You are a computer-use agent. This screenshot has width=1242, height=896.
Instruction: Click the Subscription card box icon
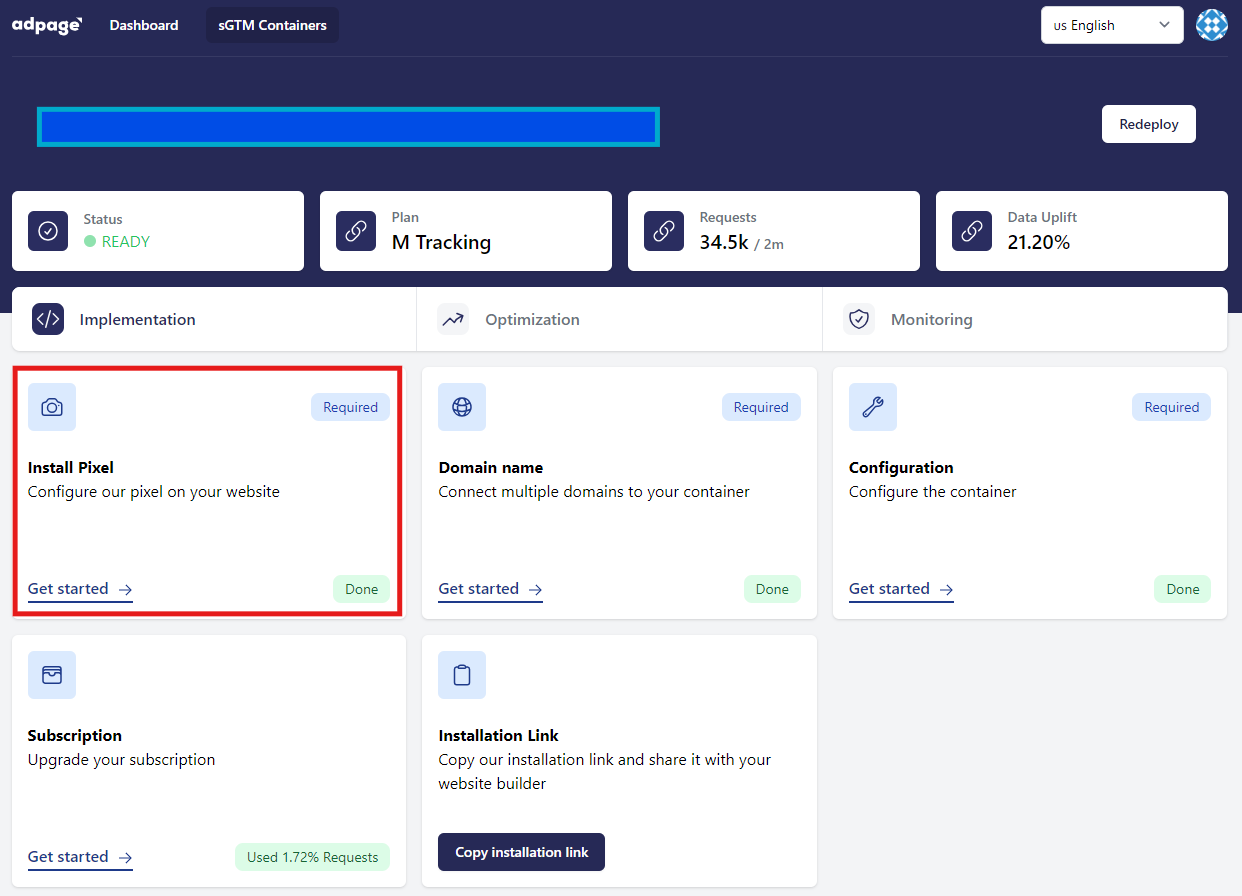[52, 675]
